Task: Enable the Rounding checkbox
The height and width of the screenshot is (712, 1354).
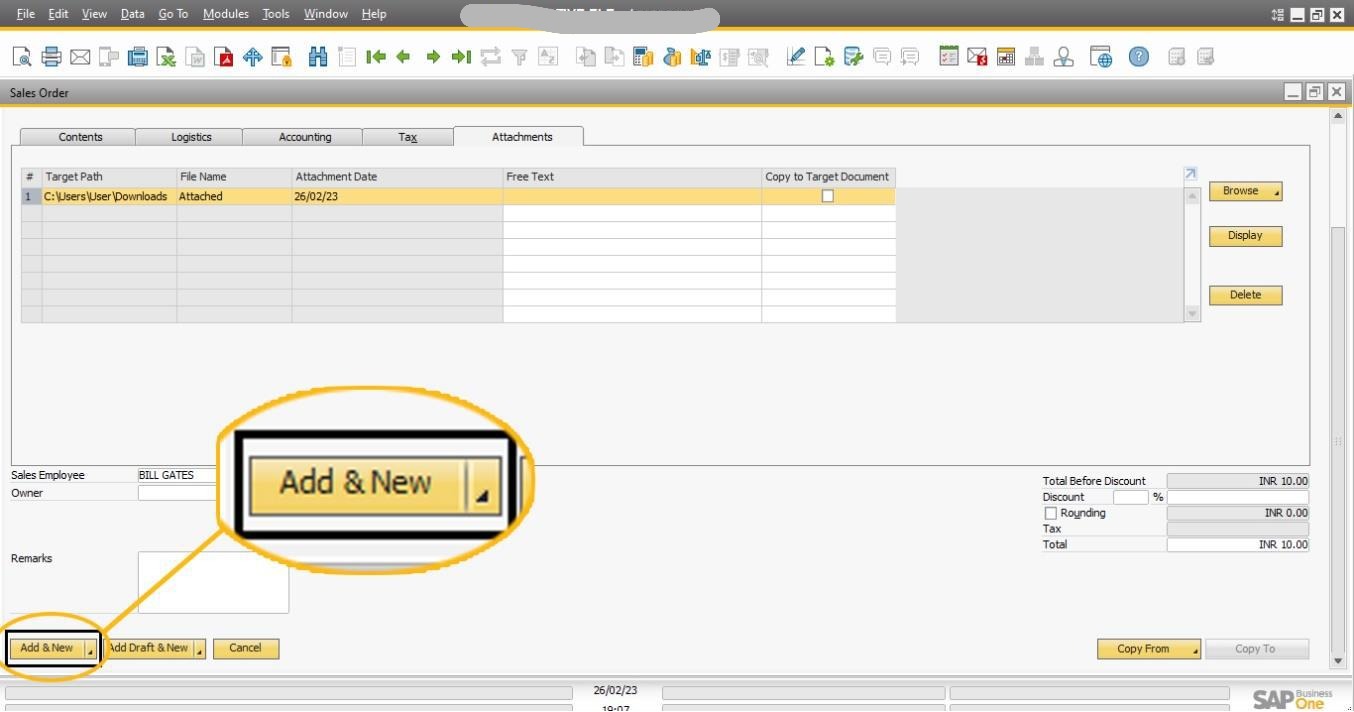Action: (x=1051, y=513)
